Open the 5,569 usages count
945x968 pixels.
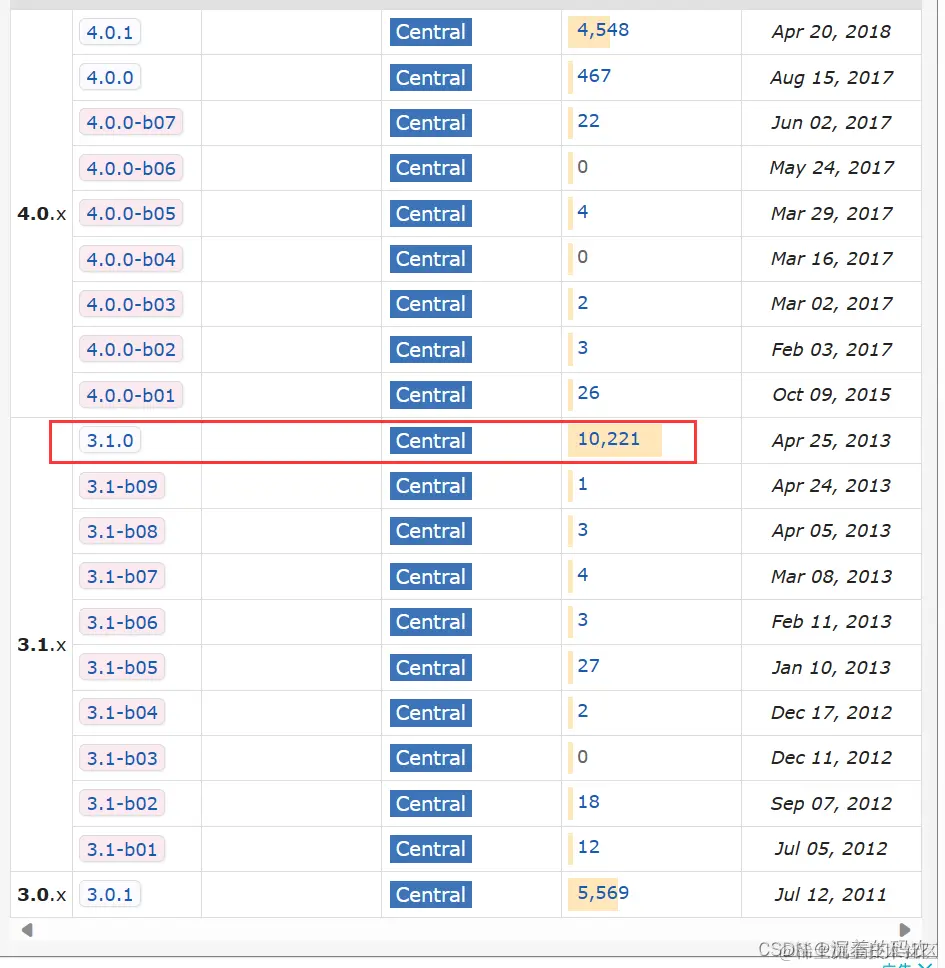[603, 892]
